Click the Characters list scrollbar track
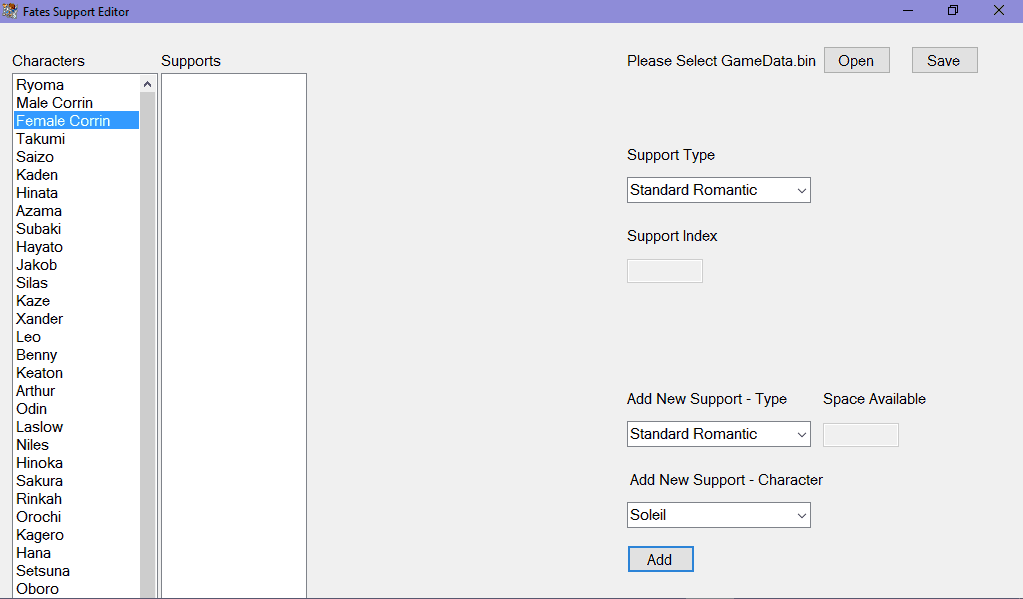The height and width of the screenshot is (599, 1023). click(x=147, y=345)
